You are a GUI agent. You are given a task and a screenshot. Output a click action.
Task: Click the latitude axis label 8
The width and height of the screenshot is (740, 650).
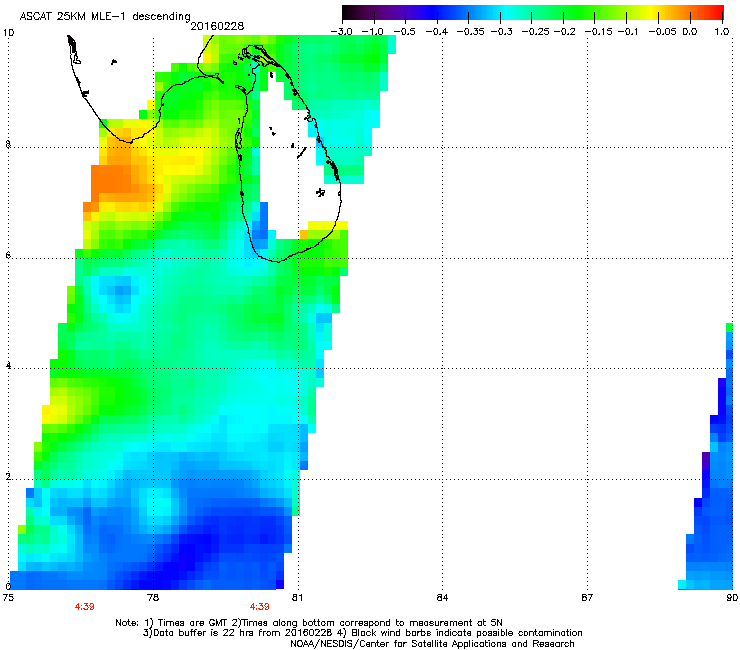pyautogui.click(x=8, y=144)
